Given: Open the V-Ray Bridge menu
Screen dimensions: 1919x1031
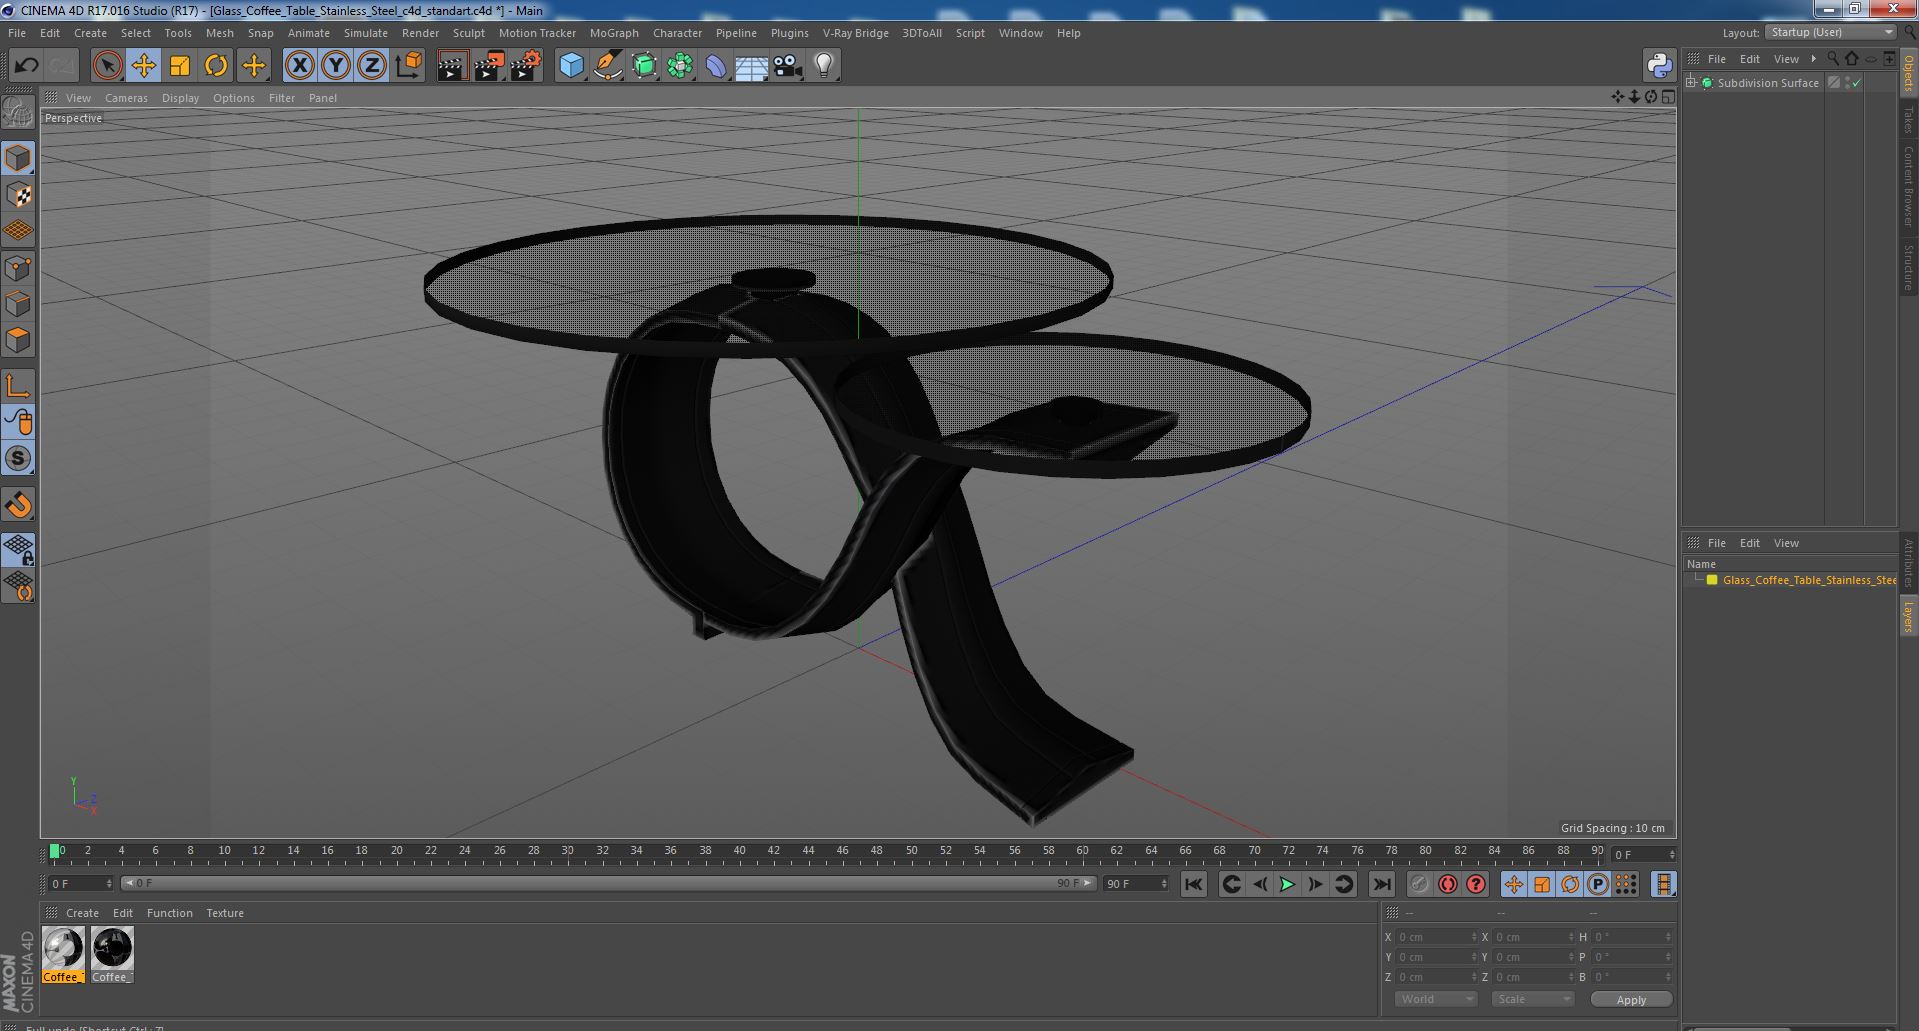Looking at the screenshot, I should [x=855, y=33].
